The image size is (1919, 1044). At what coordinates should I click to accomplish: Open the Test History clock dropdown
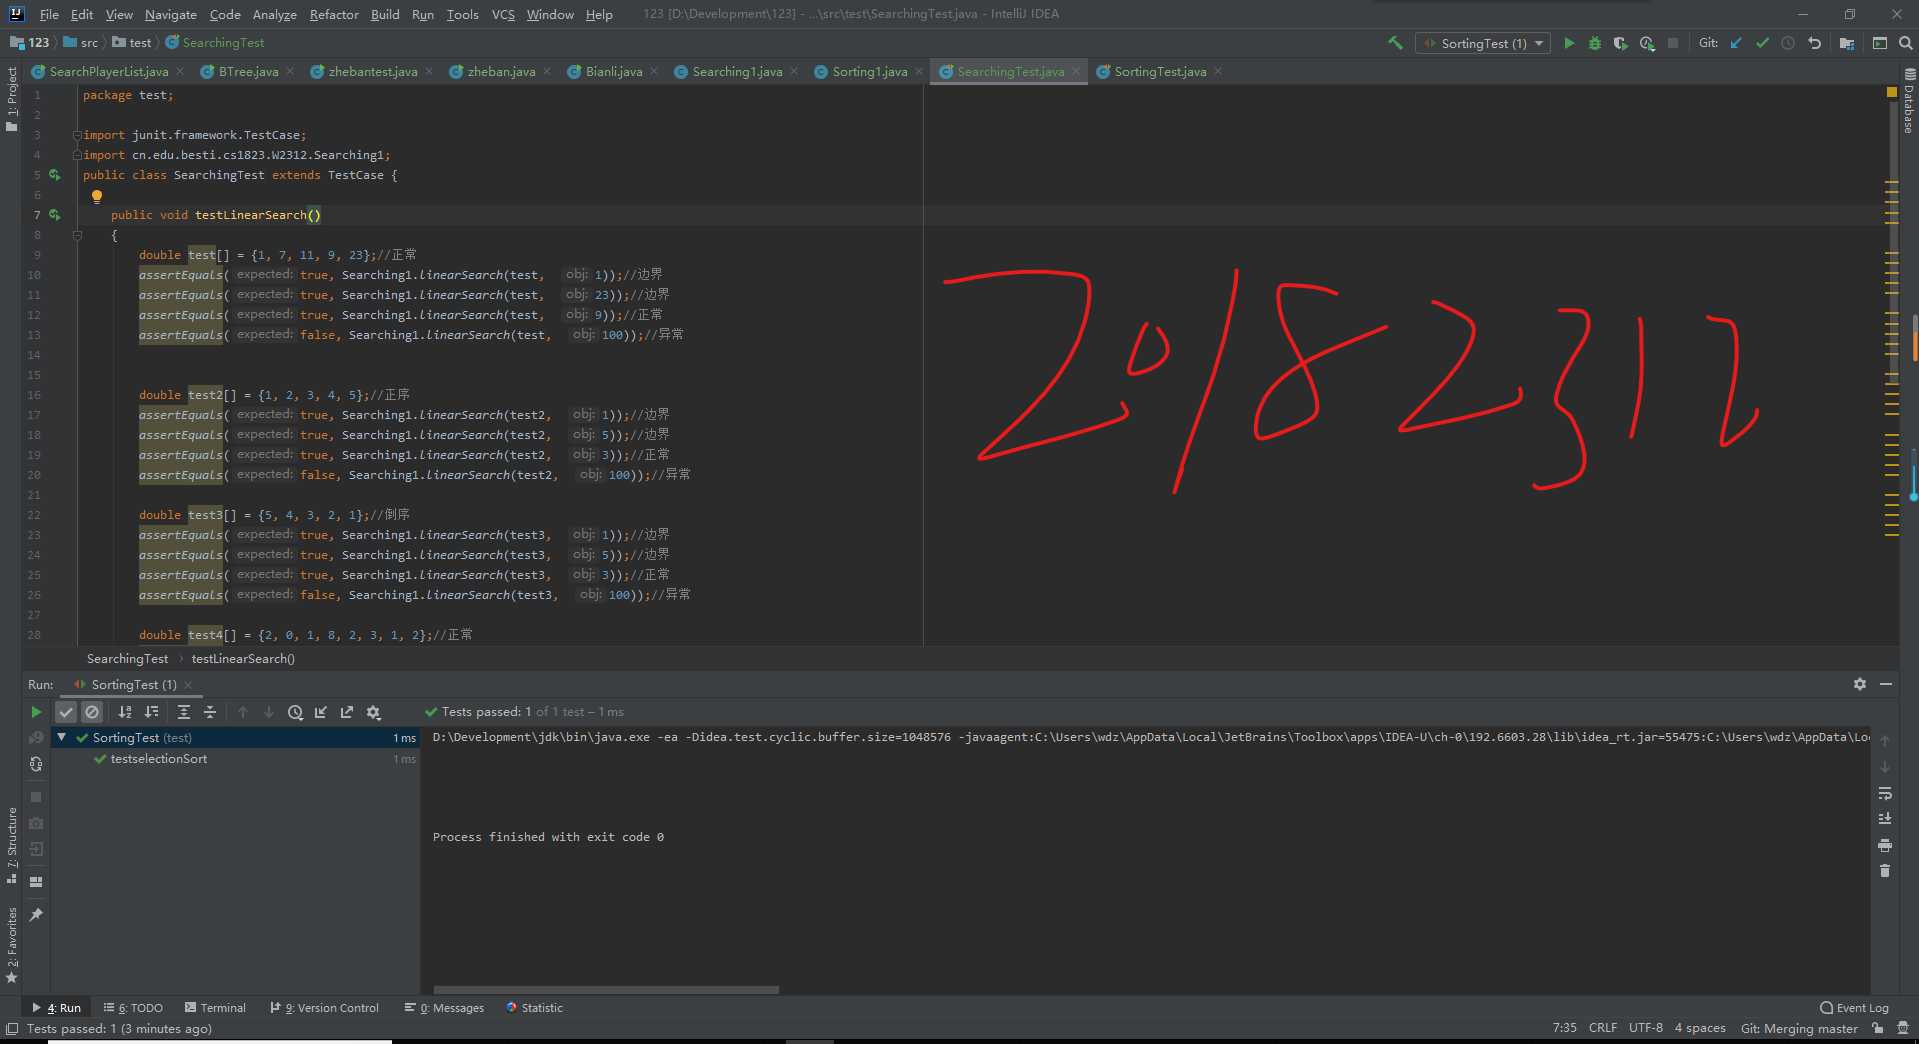click(295, 712)
